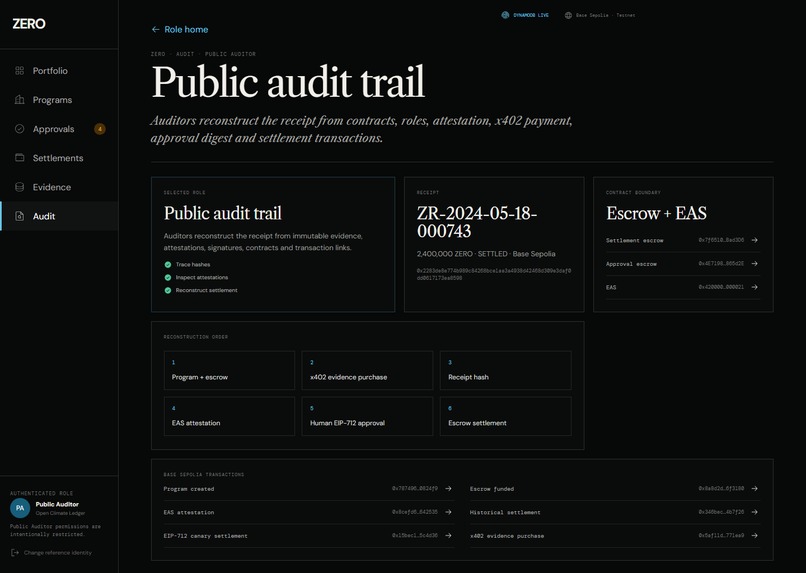806x573 pixels.
Task: Click the arrow for EIP-712 canary settlement
Action: click(x=448, y=535)
